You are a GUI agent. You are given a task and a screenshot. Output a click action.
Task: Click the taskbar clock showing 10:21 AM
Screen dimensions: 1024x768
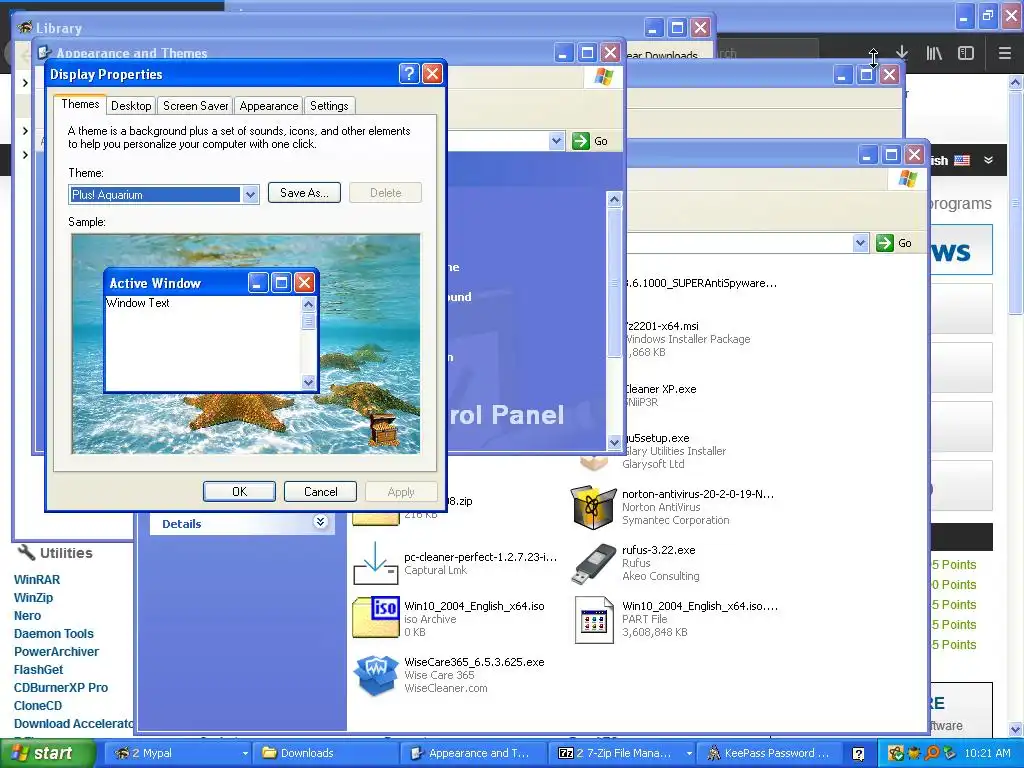point(987,753)
